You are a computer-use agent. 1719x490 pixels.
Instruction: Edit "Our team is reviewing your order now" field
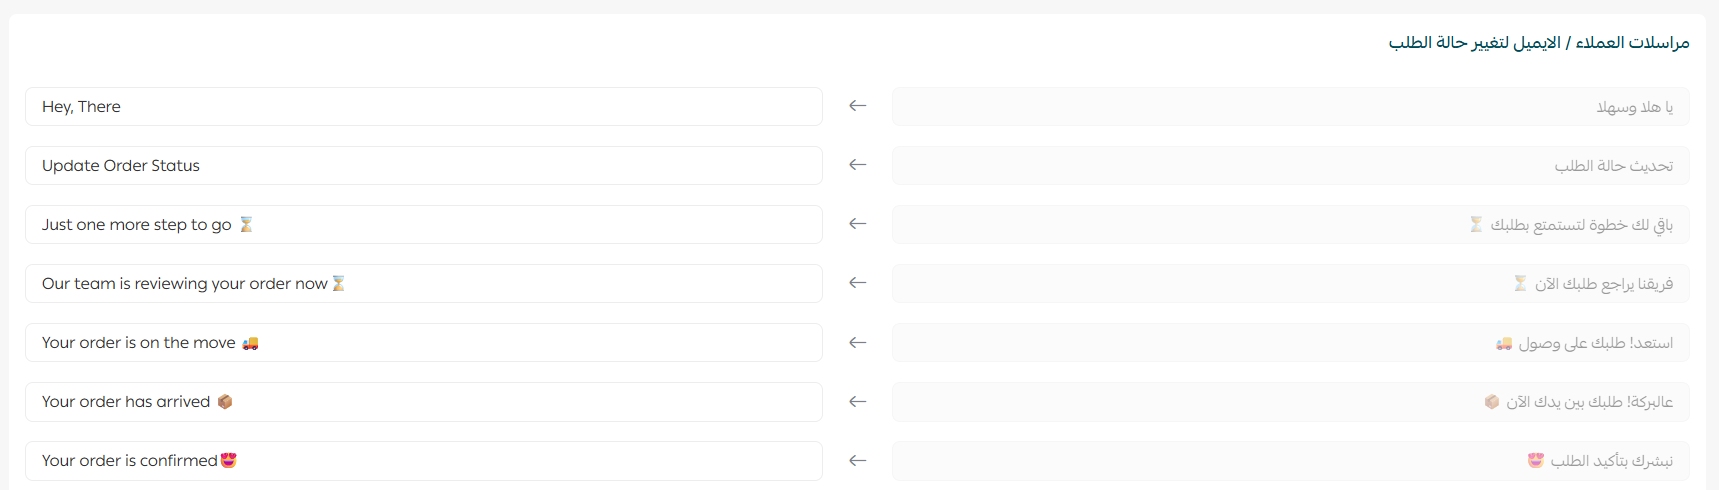tap(423, 283)
